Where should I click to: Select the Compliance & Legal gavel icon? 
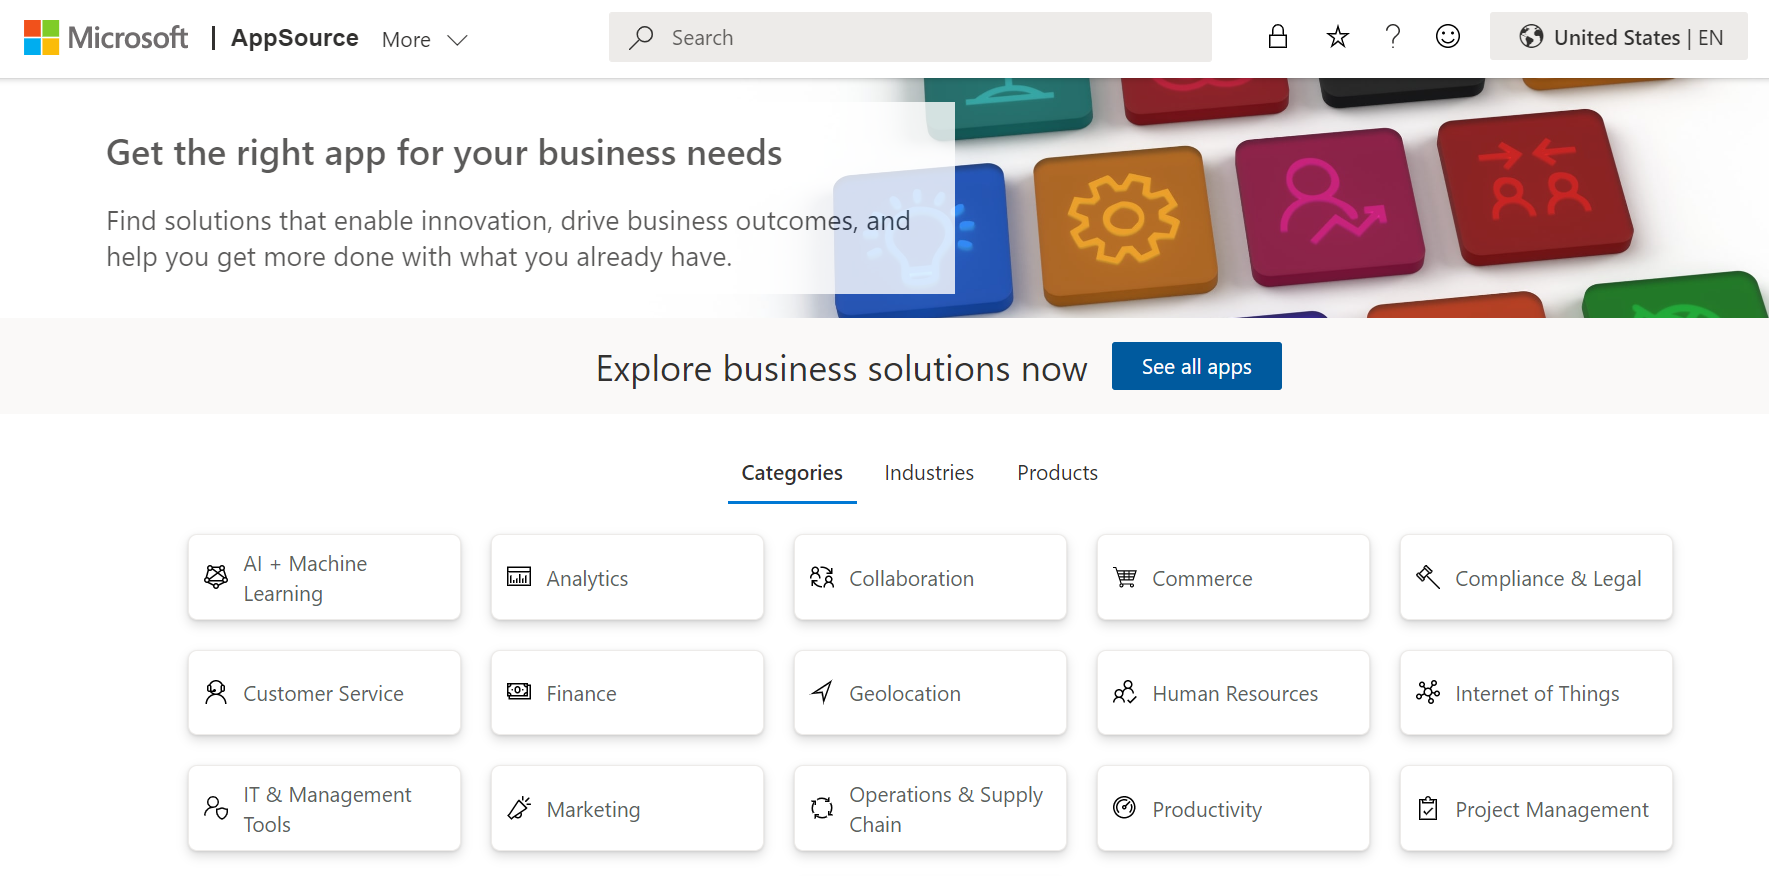coord(1428,577)
